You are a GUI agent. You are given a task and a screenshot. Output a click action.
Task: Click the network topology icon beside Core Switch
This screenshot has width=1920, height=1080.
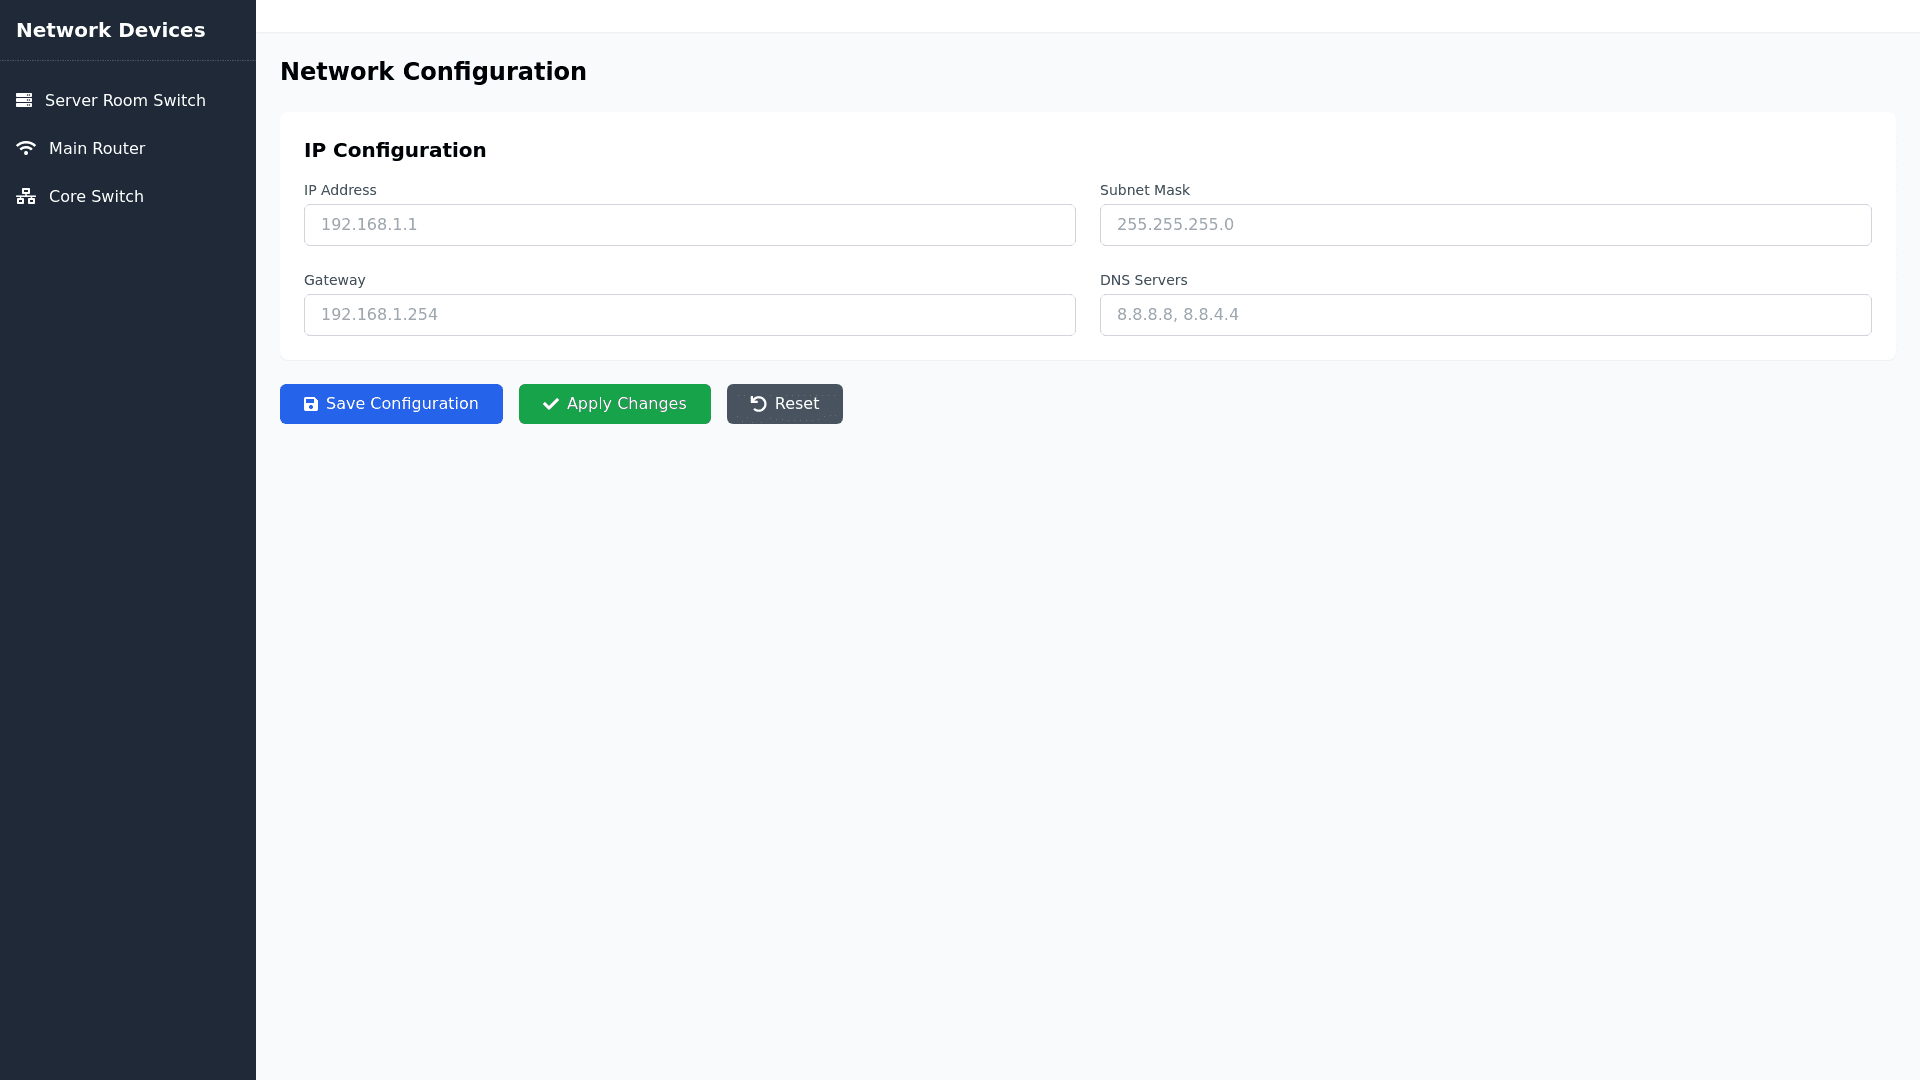26,196
